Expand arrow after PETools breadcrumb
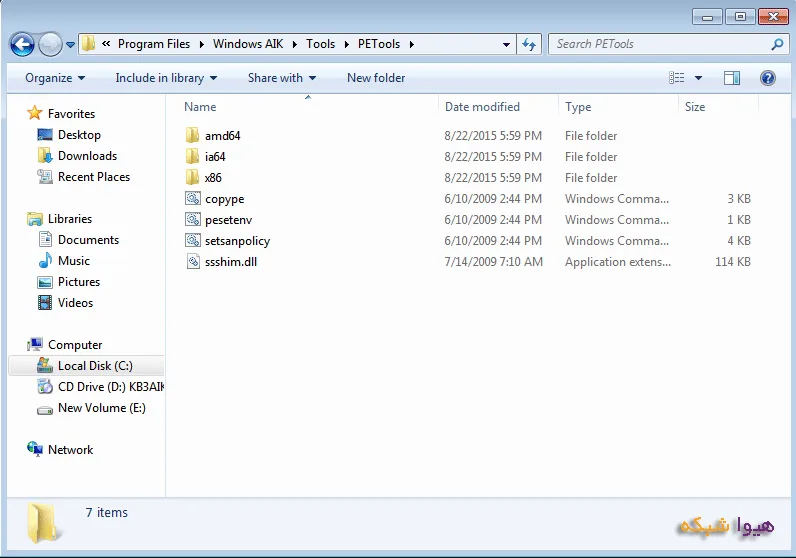The width and height of the screenshot is (796, 558). [x=412, y=44]
